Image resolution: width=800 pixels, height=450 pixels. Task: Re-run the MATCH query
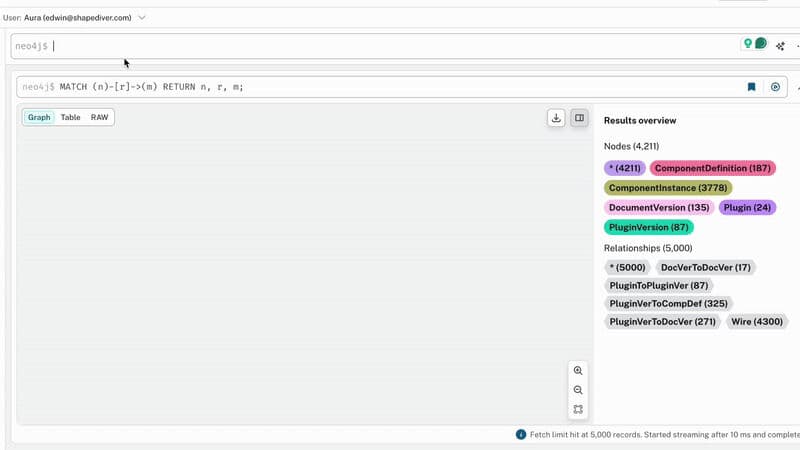coord(775,87)
